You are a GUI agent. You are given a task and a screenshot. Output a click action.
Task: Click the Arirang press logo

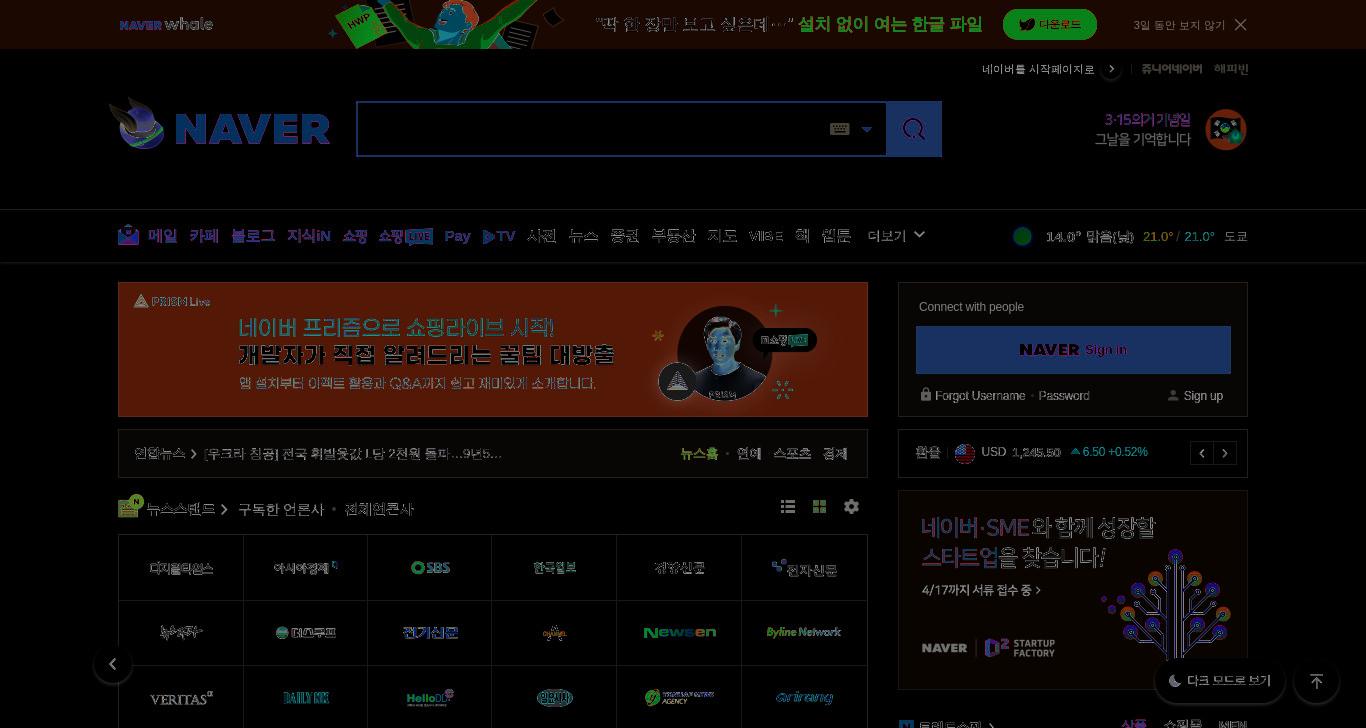coord(804,698)
